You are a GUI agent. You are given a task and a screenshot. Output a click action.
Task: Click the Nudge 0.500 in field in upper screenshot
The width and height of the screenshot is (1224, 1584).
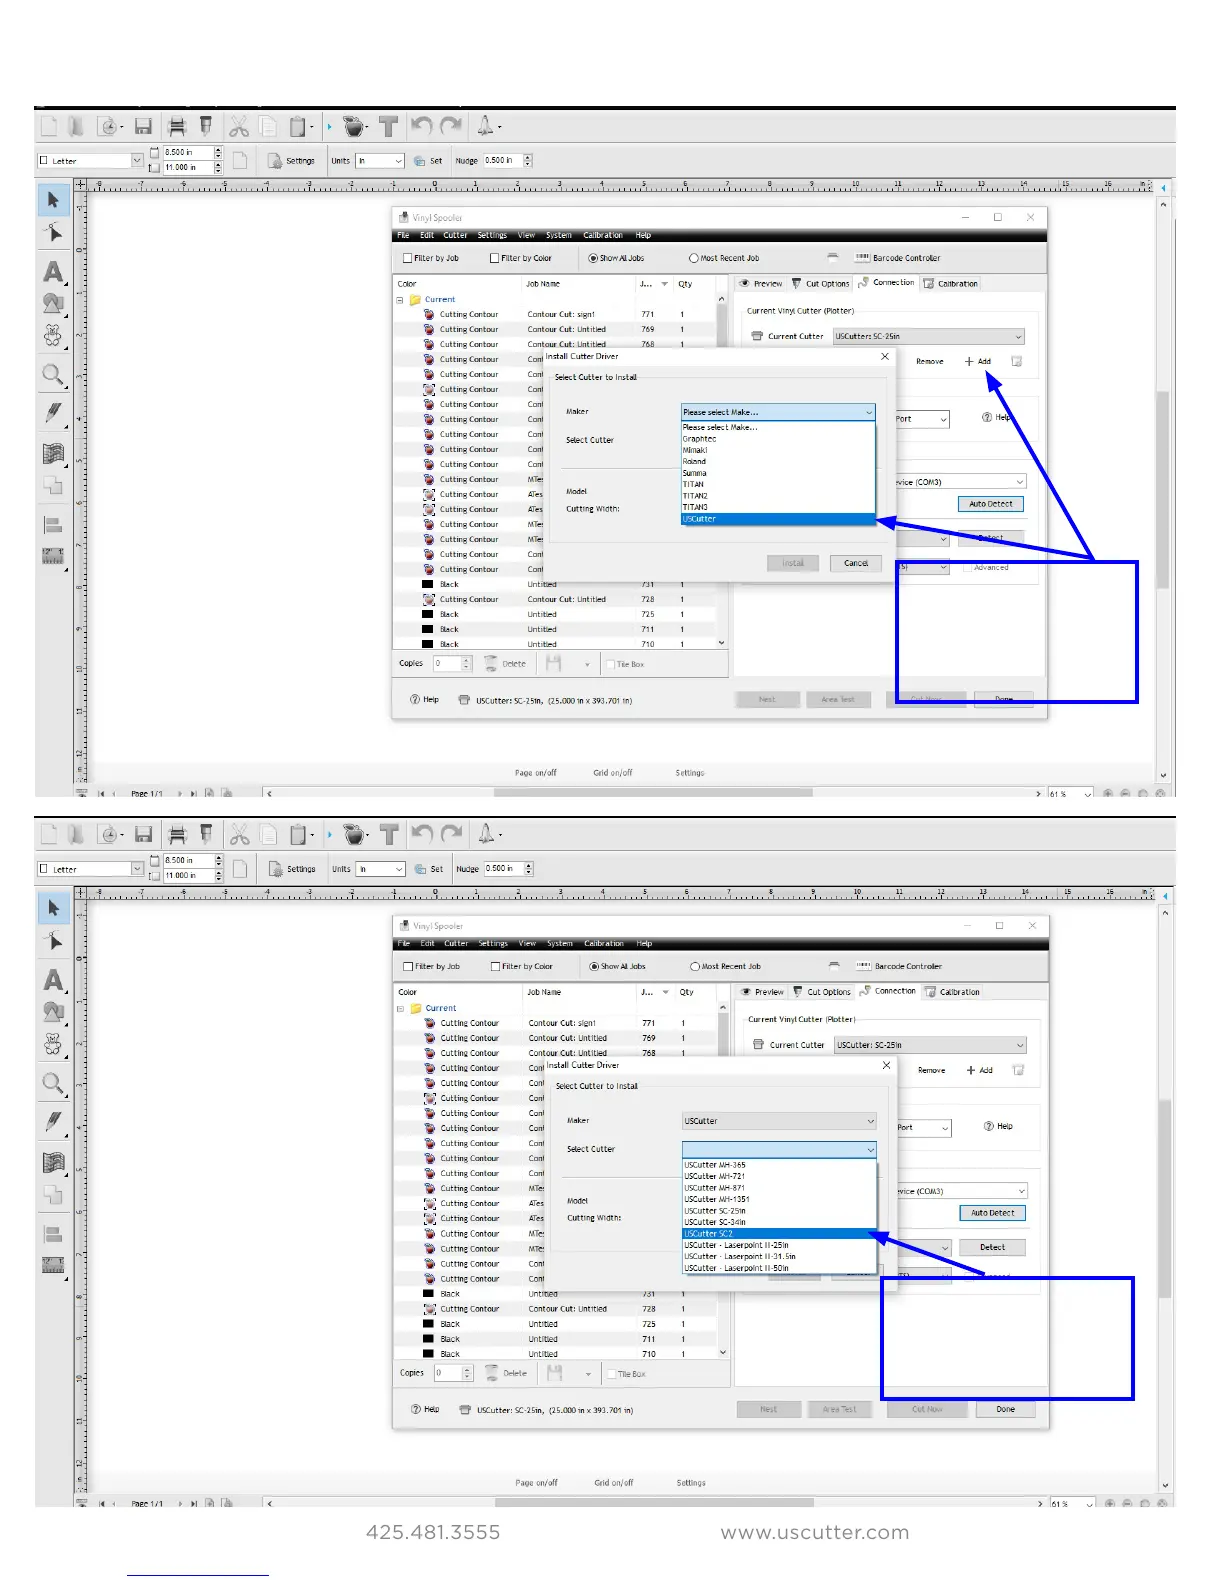(x=502, y=160)
